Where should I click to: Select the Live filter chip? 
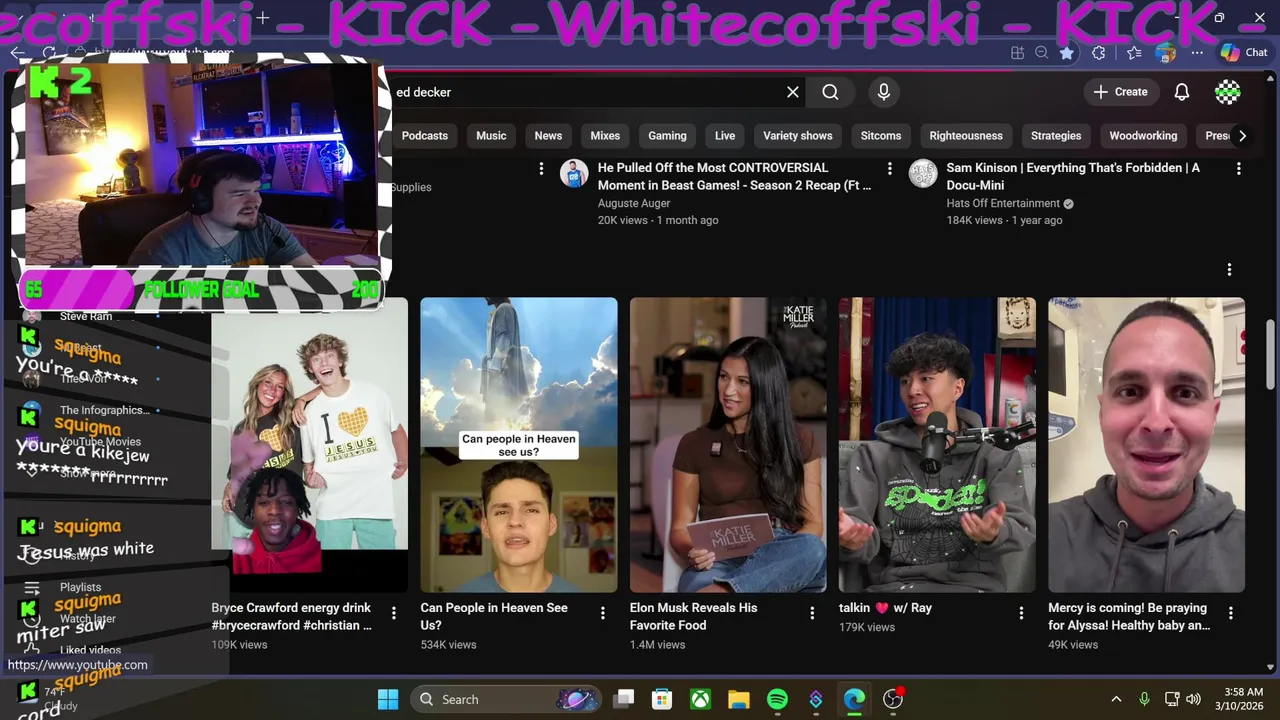pyautogui.click(x=725, y=136)
